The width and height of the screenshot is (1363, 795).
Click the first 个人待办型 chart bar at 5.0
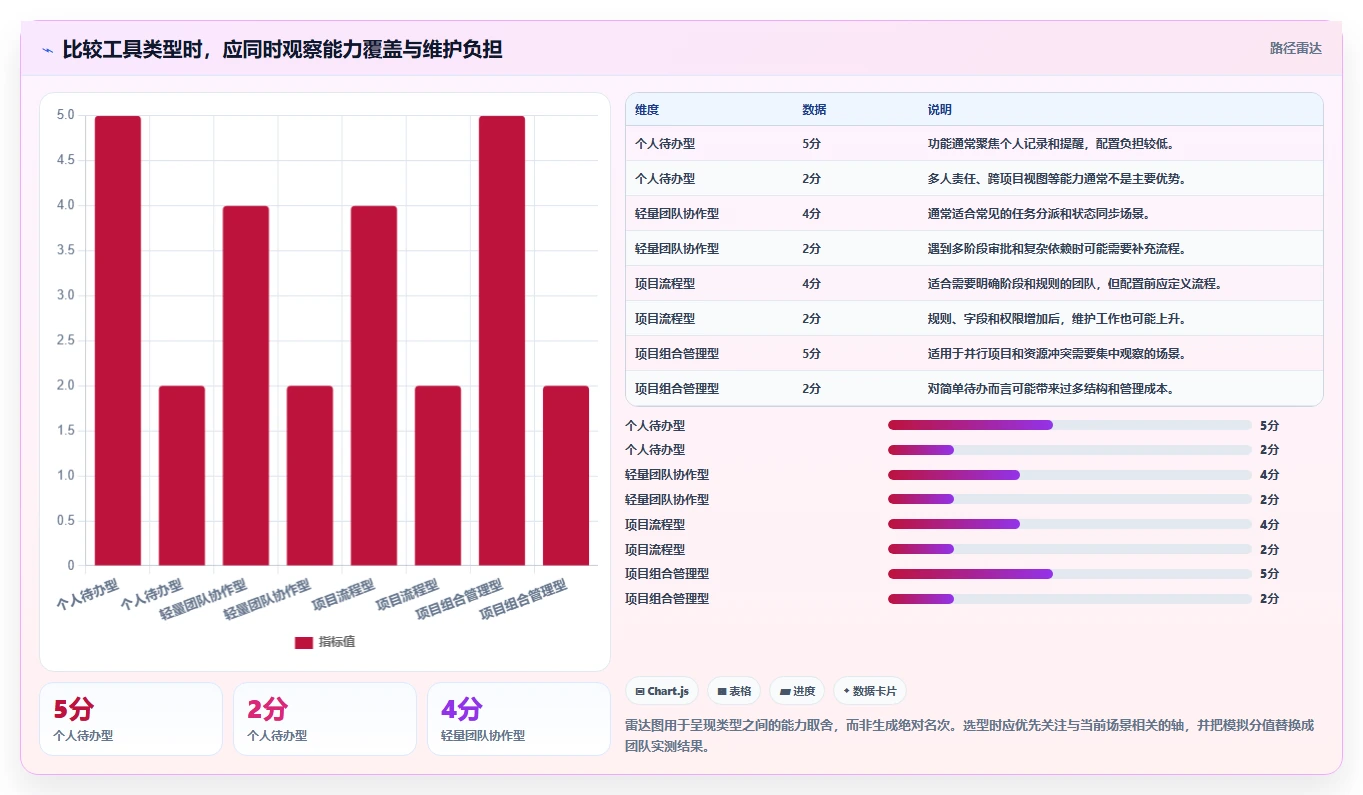[118, 341]
